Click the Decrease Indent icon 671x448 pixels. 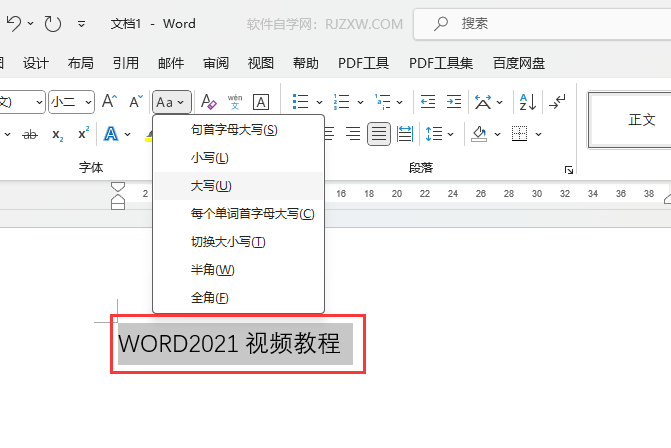[x=428, y=102]
